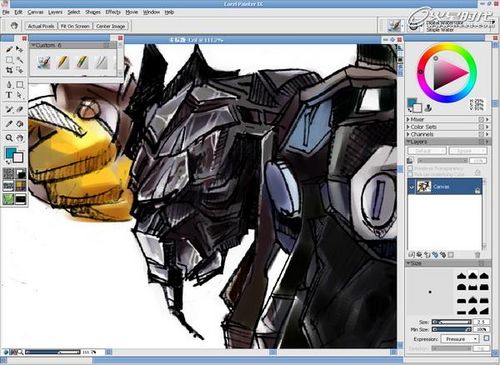
Task: Pick the green pencil in Custom palette
Action: coord(82,63)
